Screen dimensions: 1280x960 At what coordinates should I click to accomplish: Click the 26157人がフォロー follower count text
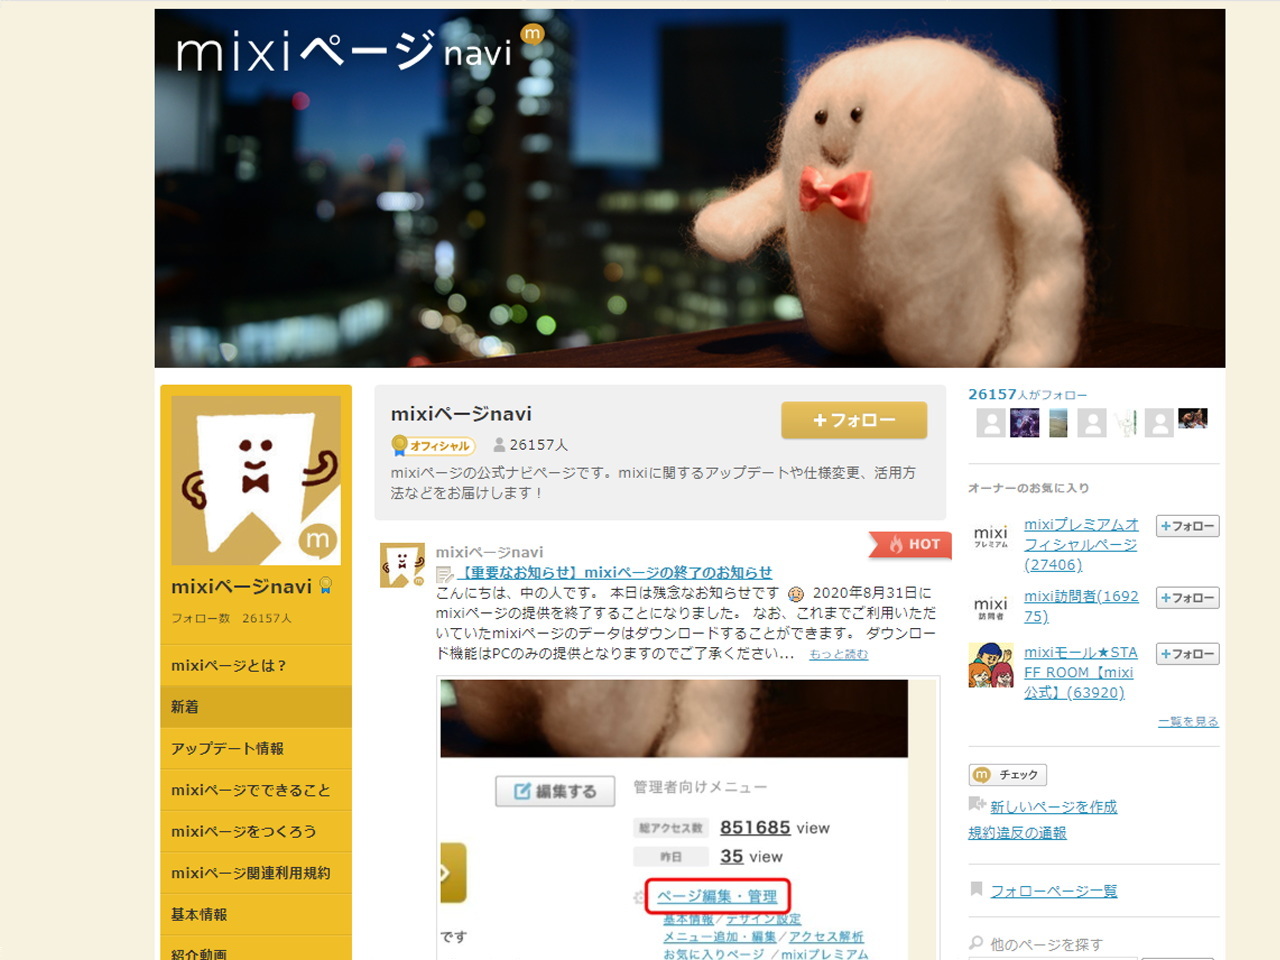(x=1027, y=395)
